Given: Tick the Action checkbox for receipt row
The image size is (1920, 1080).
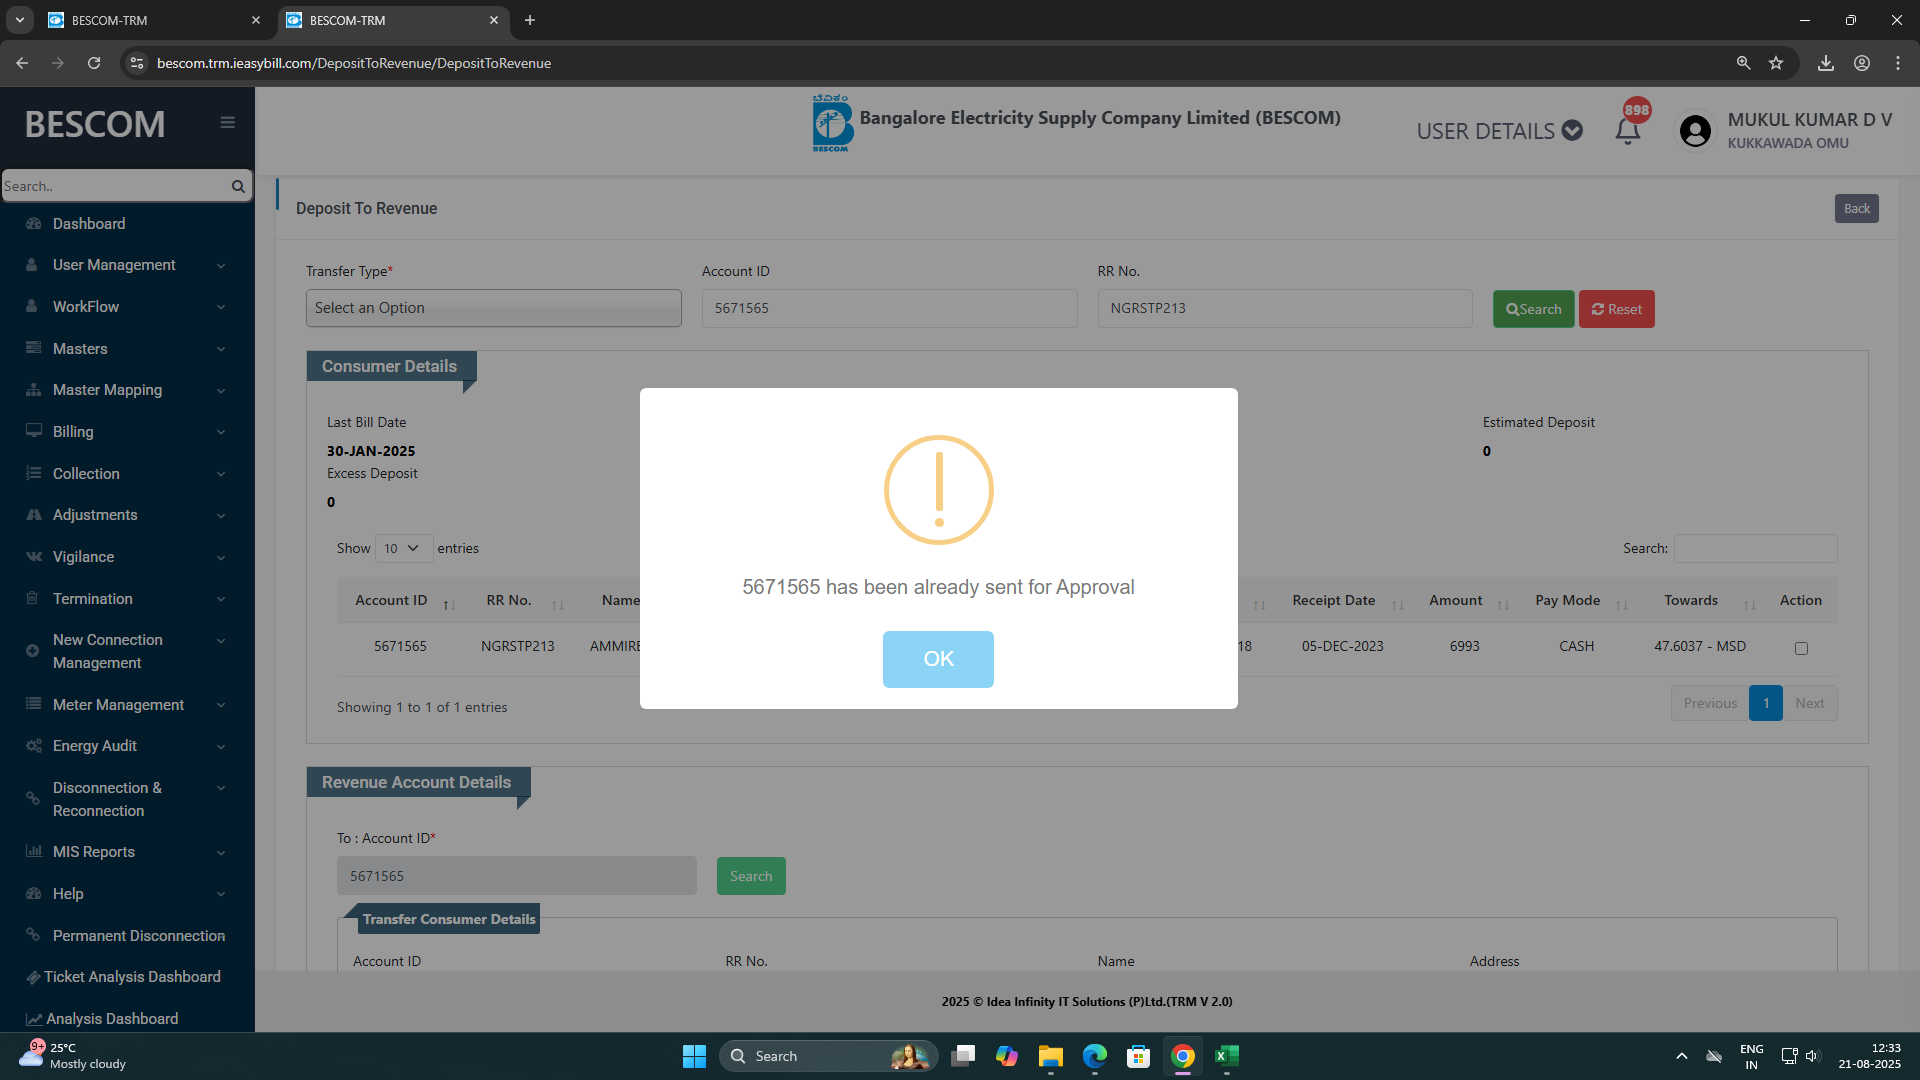Looking at the screenshot, I should tap(1801, 648).
